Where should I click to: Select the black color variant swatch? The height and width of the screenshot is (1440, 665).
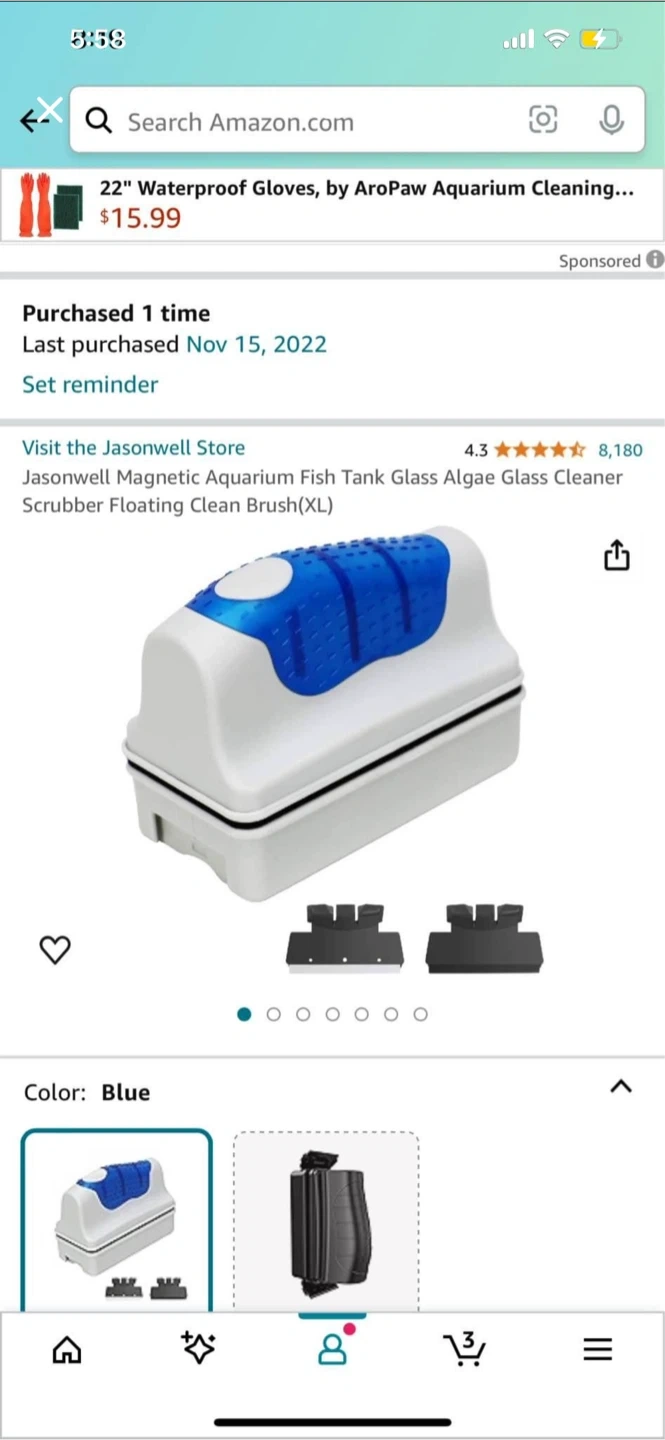click(x=326, y=1220)
